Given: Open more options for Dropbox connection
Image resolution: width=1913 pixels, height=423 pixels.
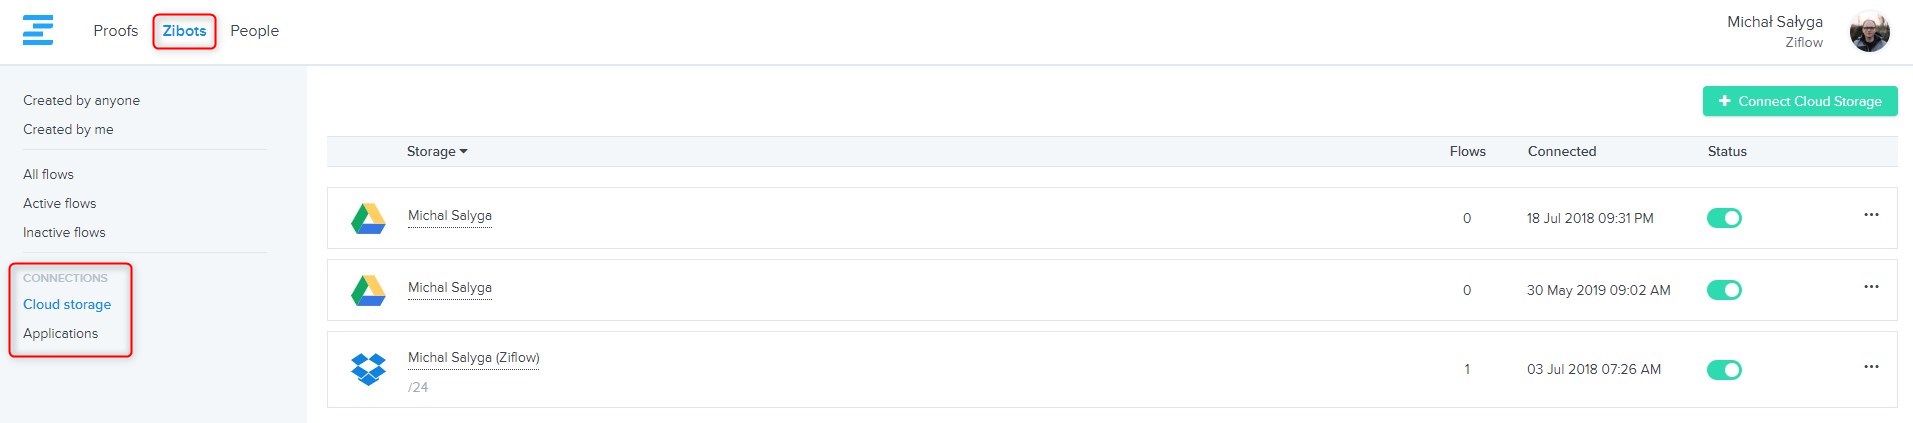Looking at the screenshot, I should click(x=1871, y=367).
